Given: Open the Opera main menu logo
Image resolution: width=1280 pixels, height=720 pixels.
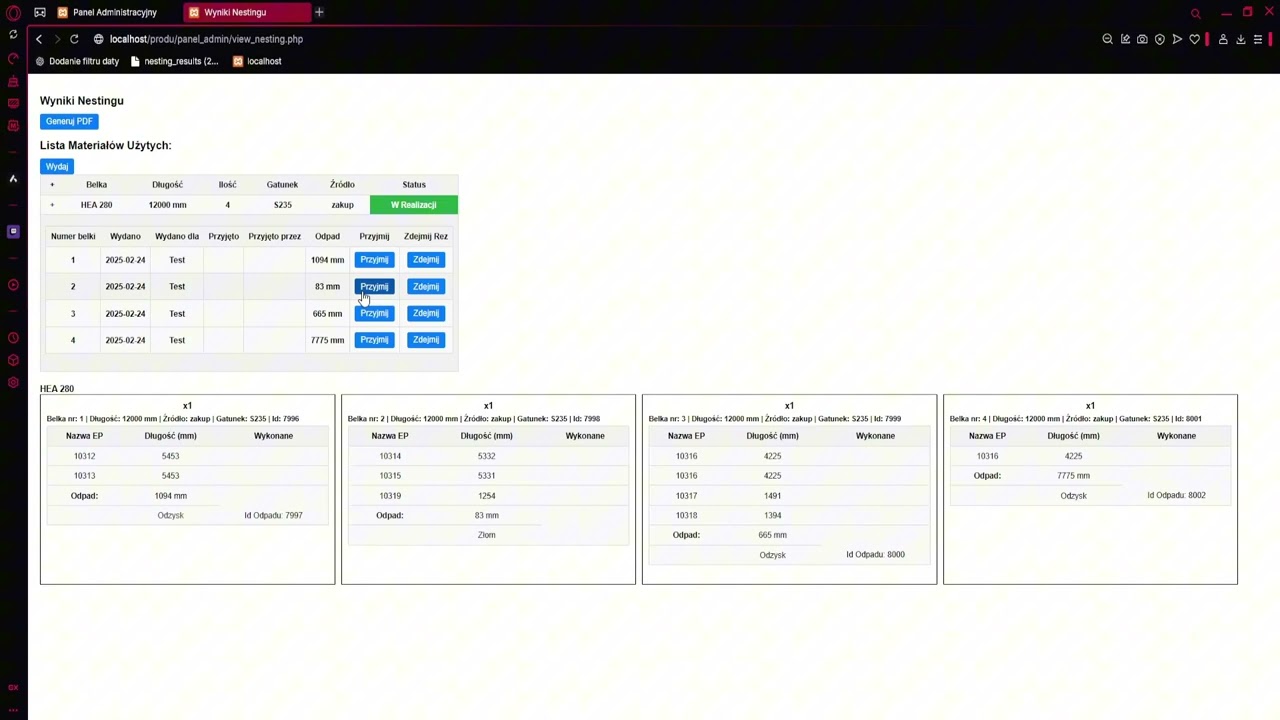Looking at the screenshot, I should coord(13,12).
